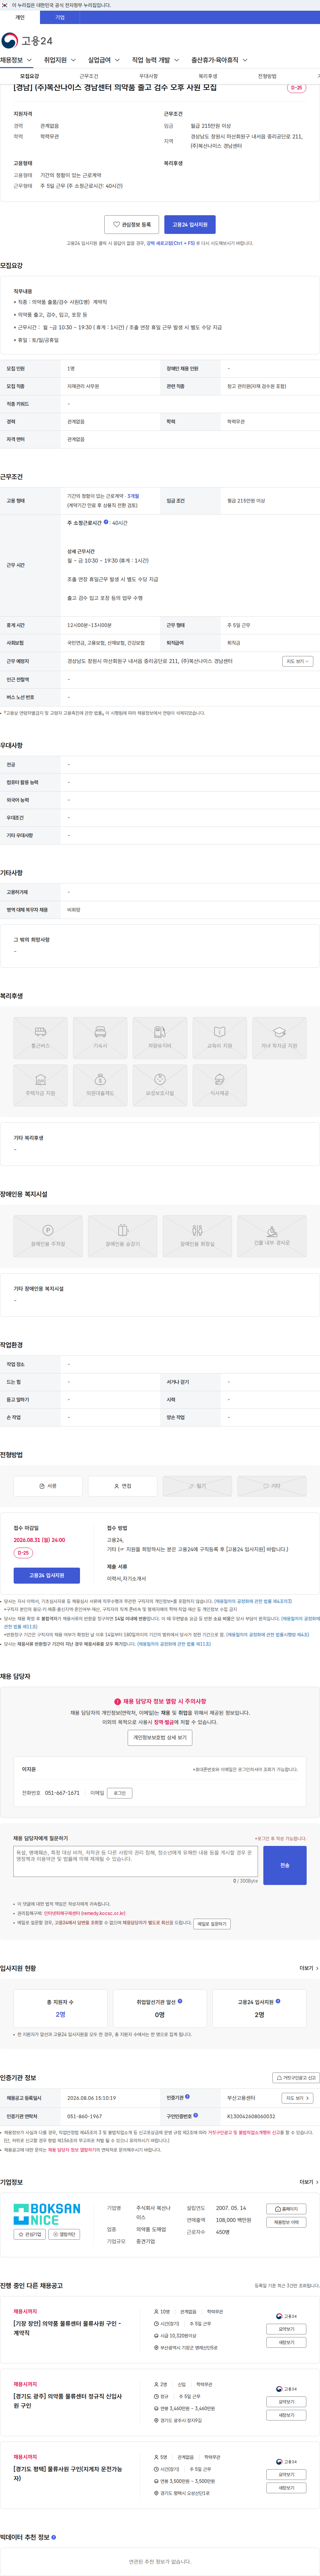Click the 관심정보 등록 button
The height and width of the screenshot is (2576, 320).
[x=131, y=225]
